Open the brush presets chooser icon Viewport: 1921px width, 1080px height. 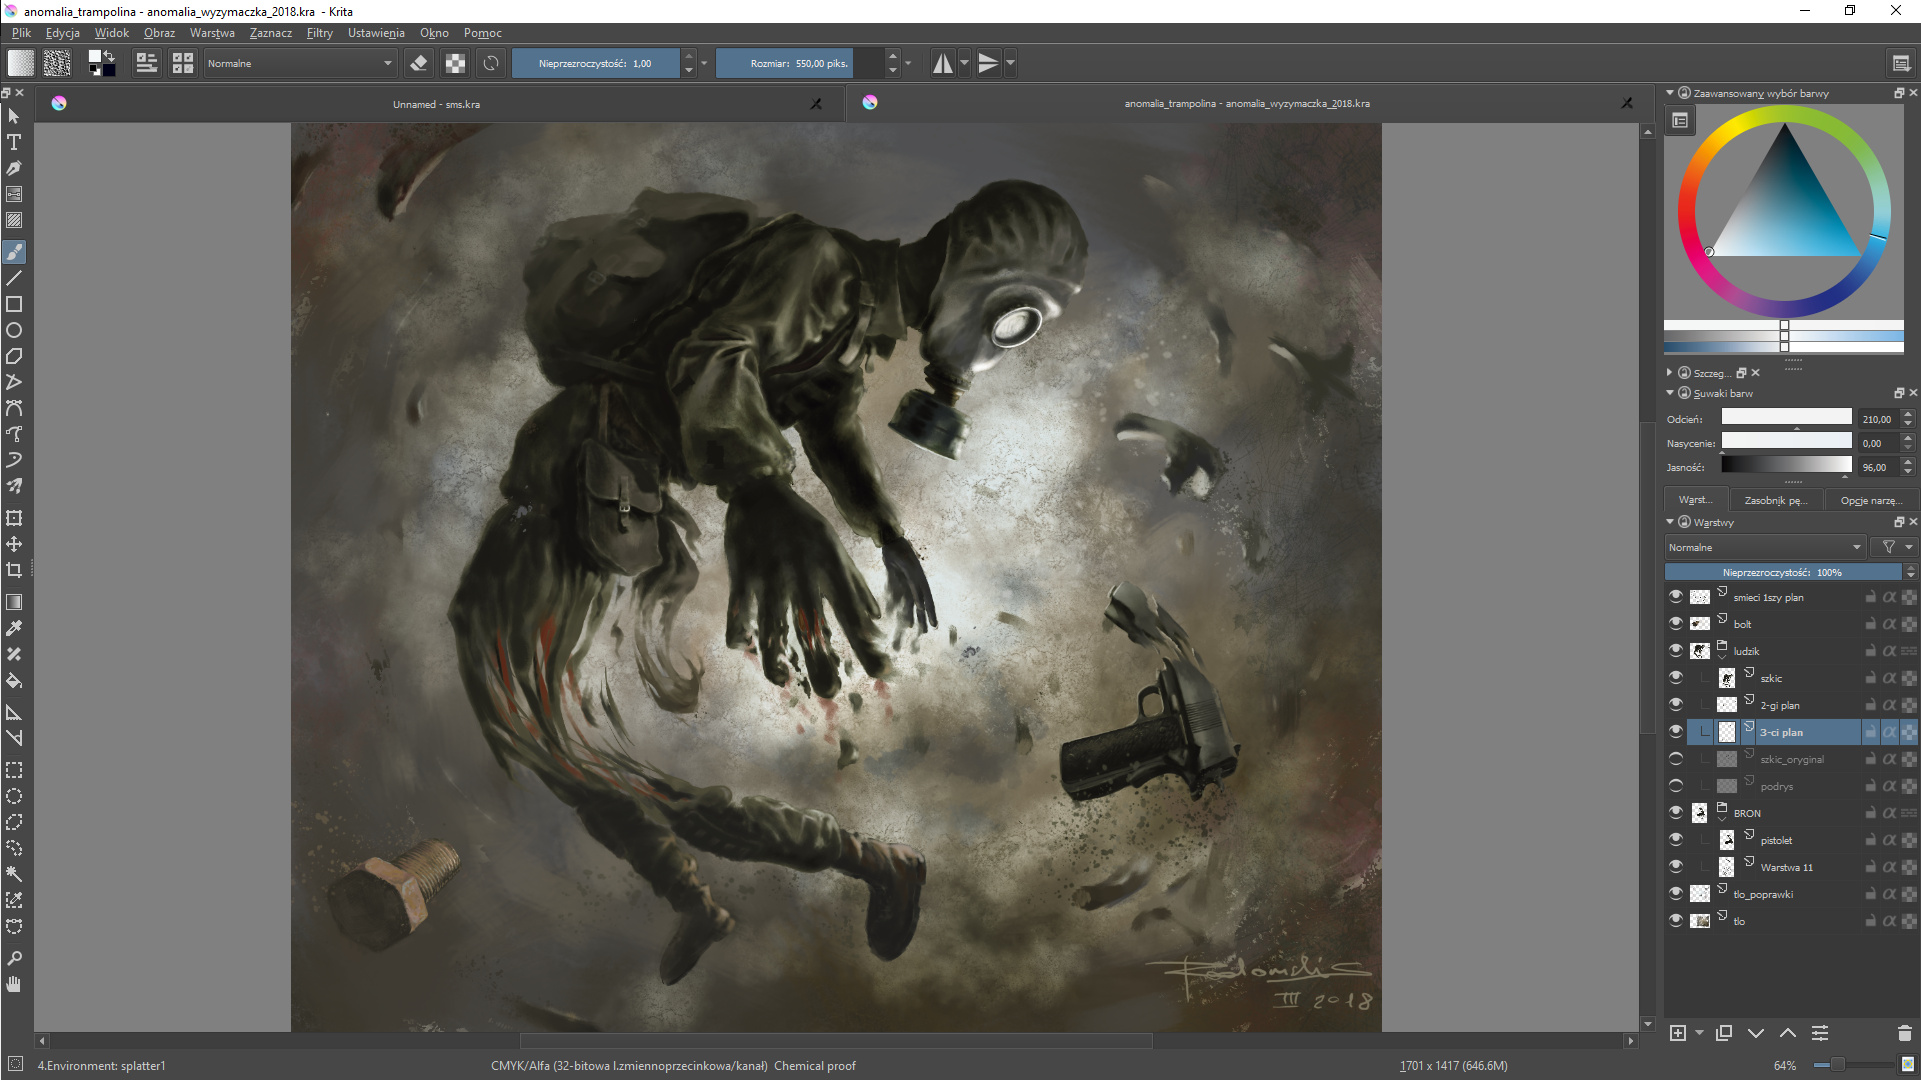tap(183, 63)
